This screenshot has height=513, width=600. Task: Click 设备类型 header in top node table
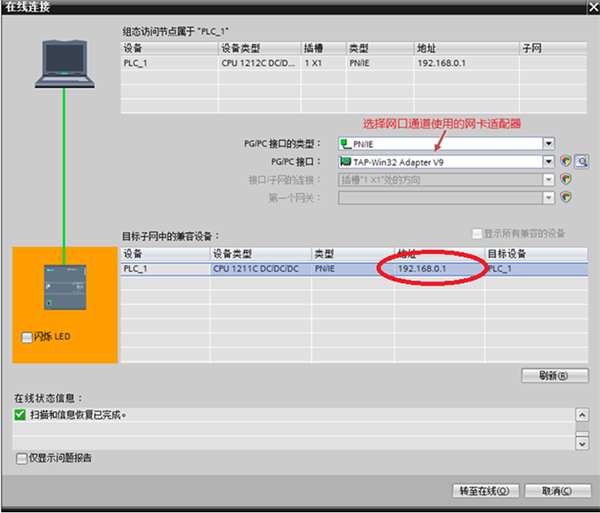[258, 47]
